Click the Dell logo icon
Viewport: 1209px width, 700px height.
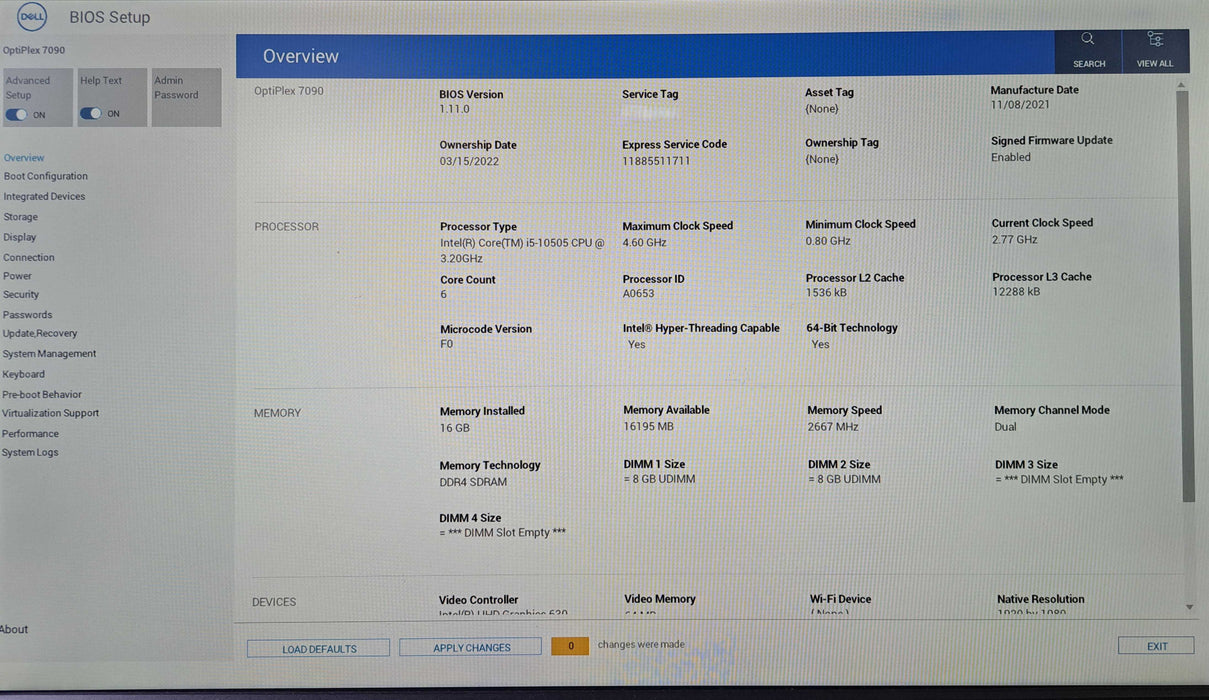click(32, 16)
